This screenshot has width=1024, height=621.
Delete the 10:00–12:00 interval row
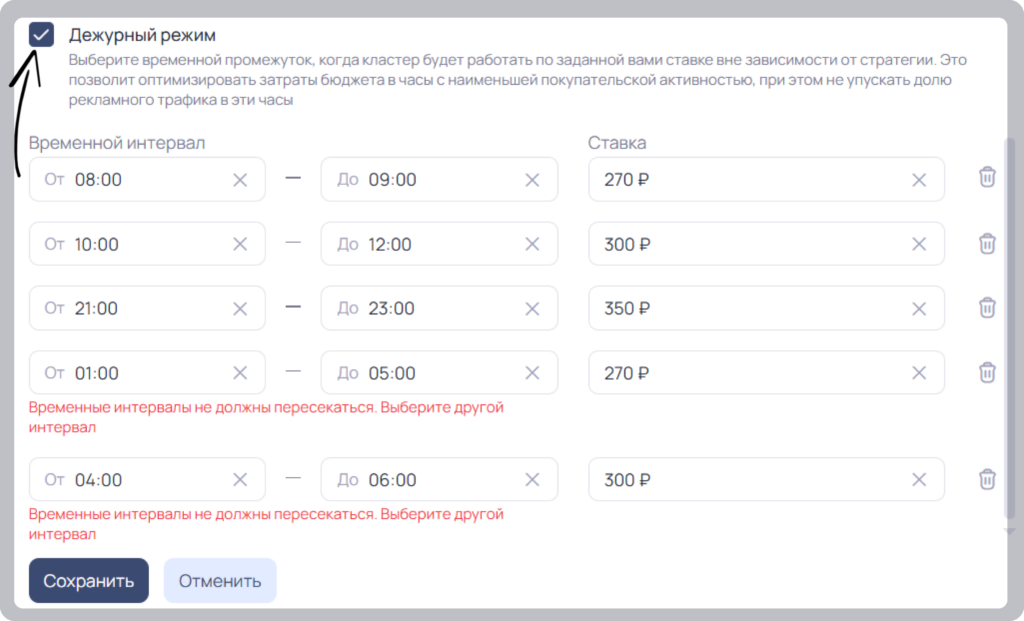[x=987, y=244]
